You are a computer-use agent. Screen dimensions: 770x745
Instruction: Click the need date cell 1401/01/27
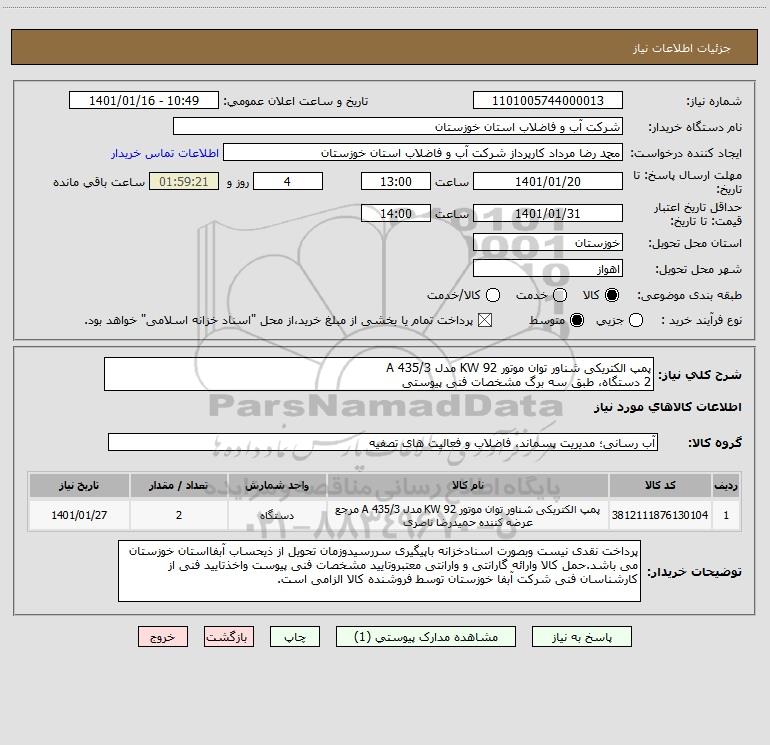[79, 515]
